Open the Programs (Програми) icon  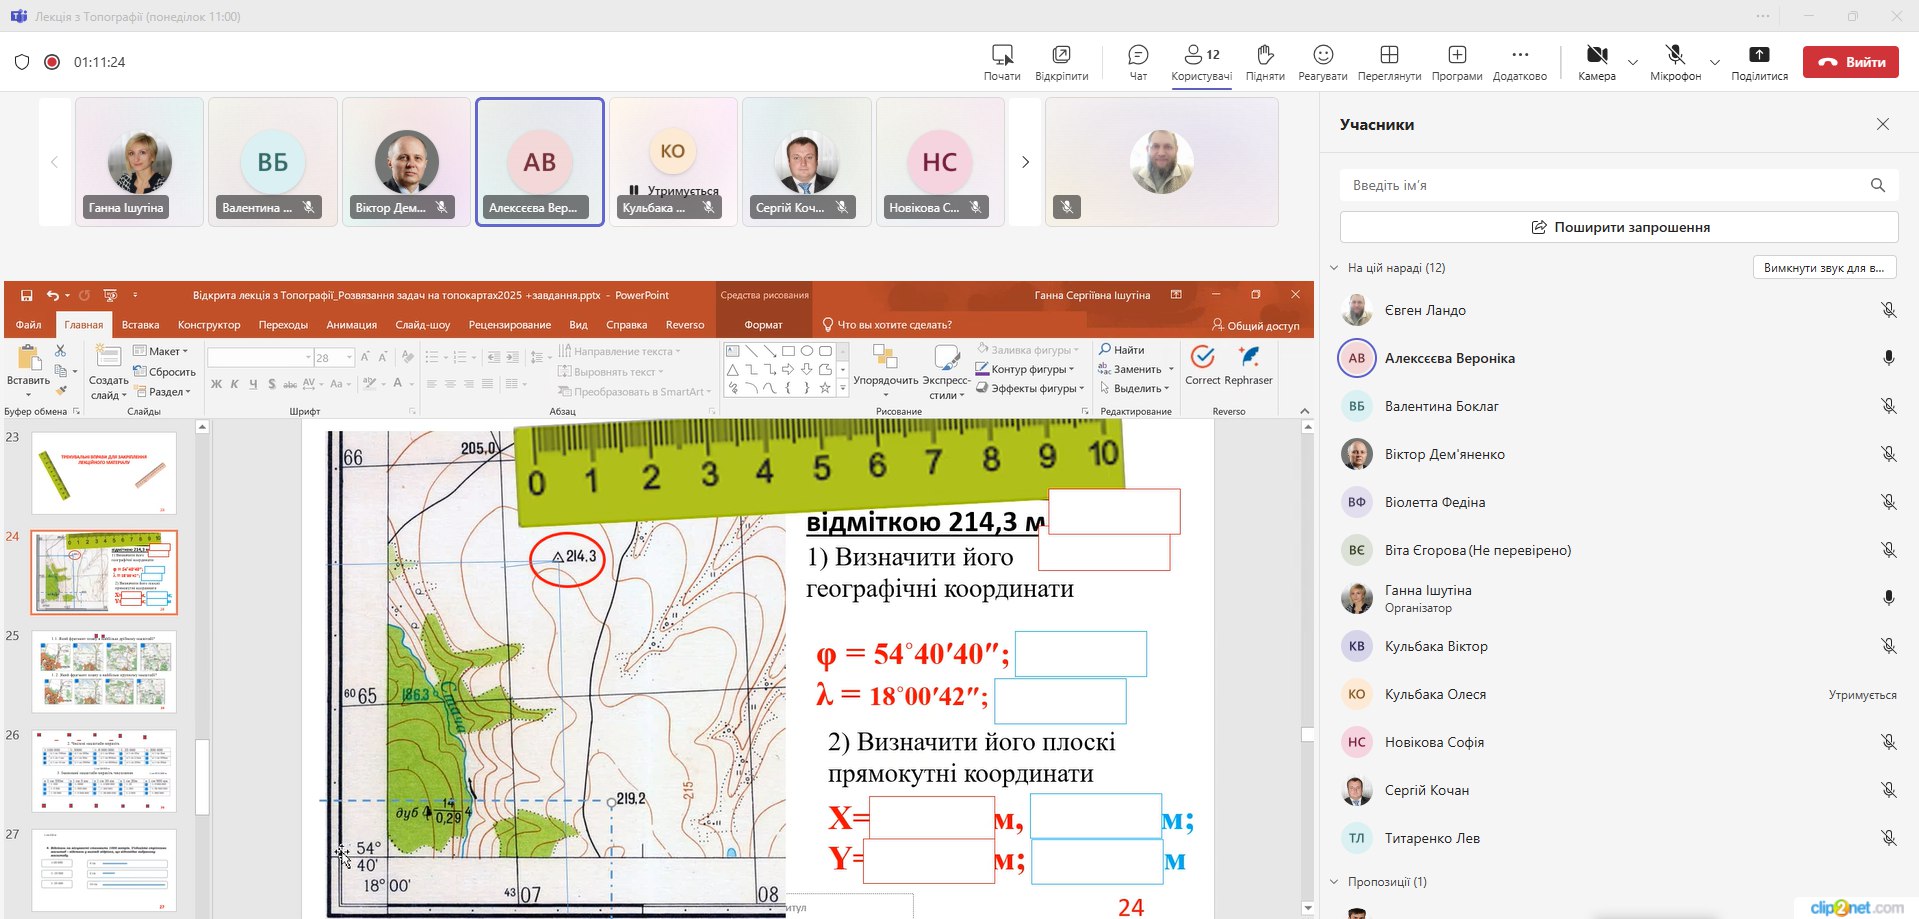1456,55
